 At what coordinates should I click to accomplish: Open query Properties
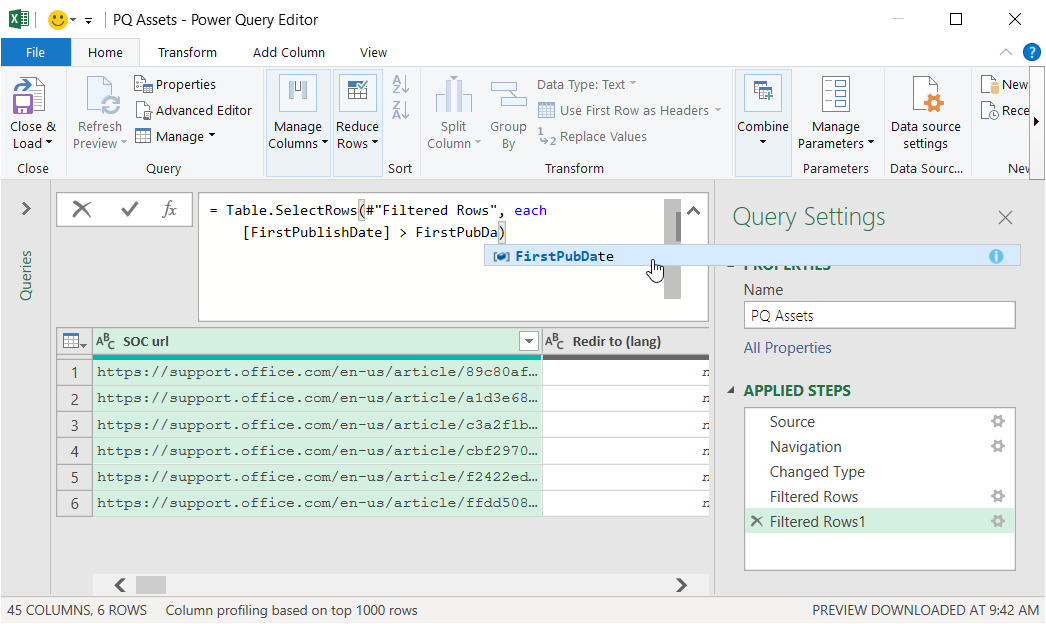(175, 84)
